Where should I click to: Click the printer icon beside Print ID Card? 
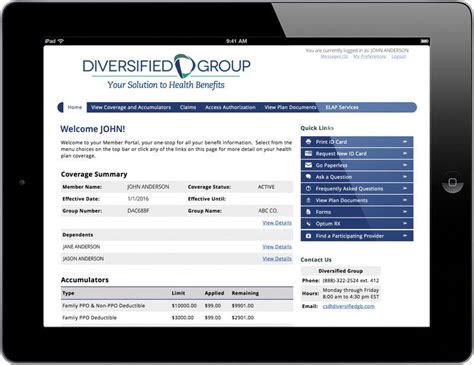tap(308, 142)
